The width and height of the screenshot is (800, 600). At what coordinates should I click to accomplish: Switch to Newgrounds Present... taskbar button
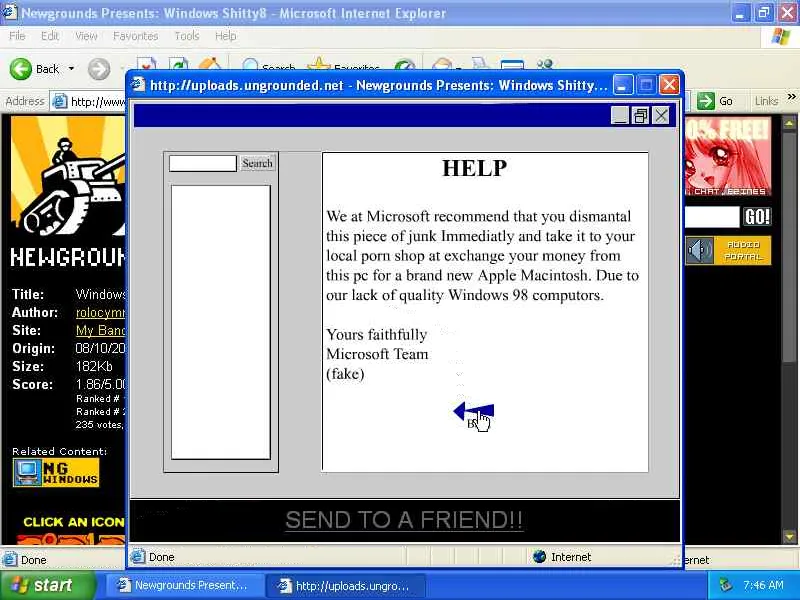[185, 585]
